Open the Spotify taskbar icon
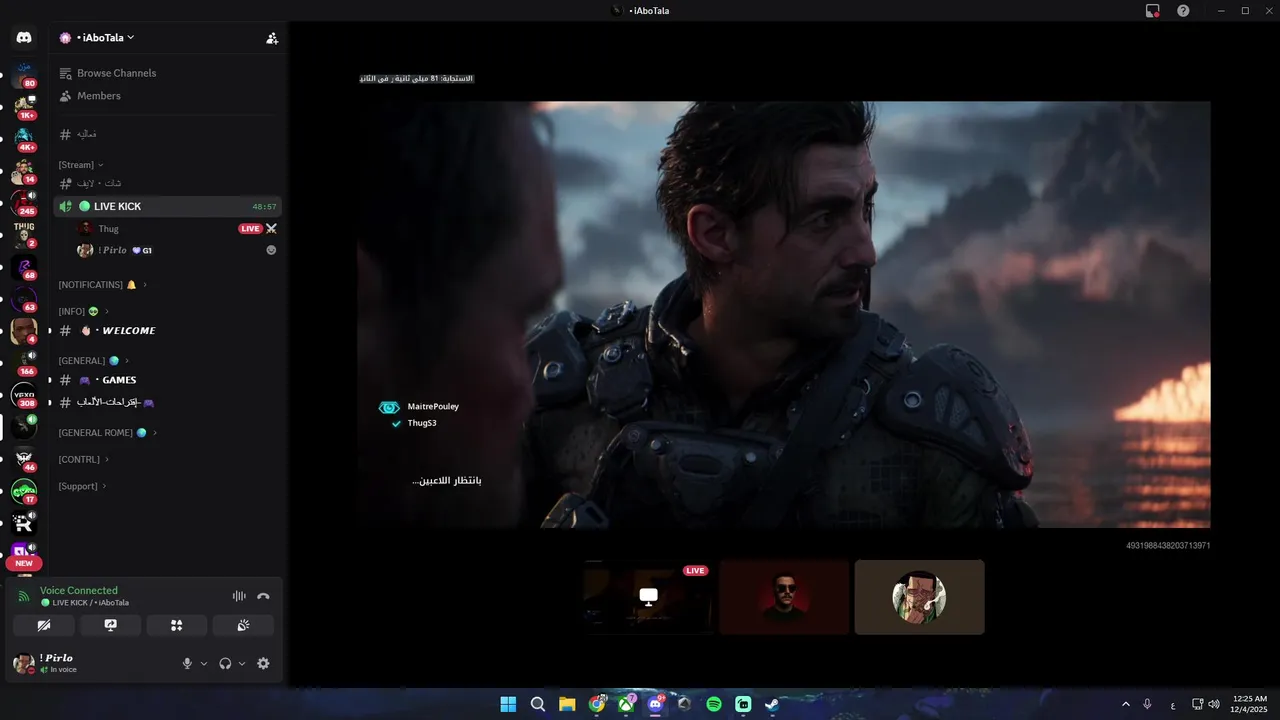 (714, 704)
